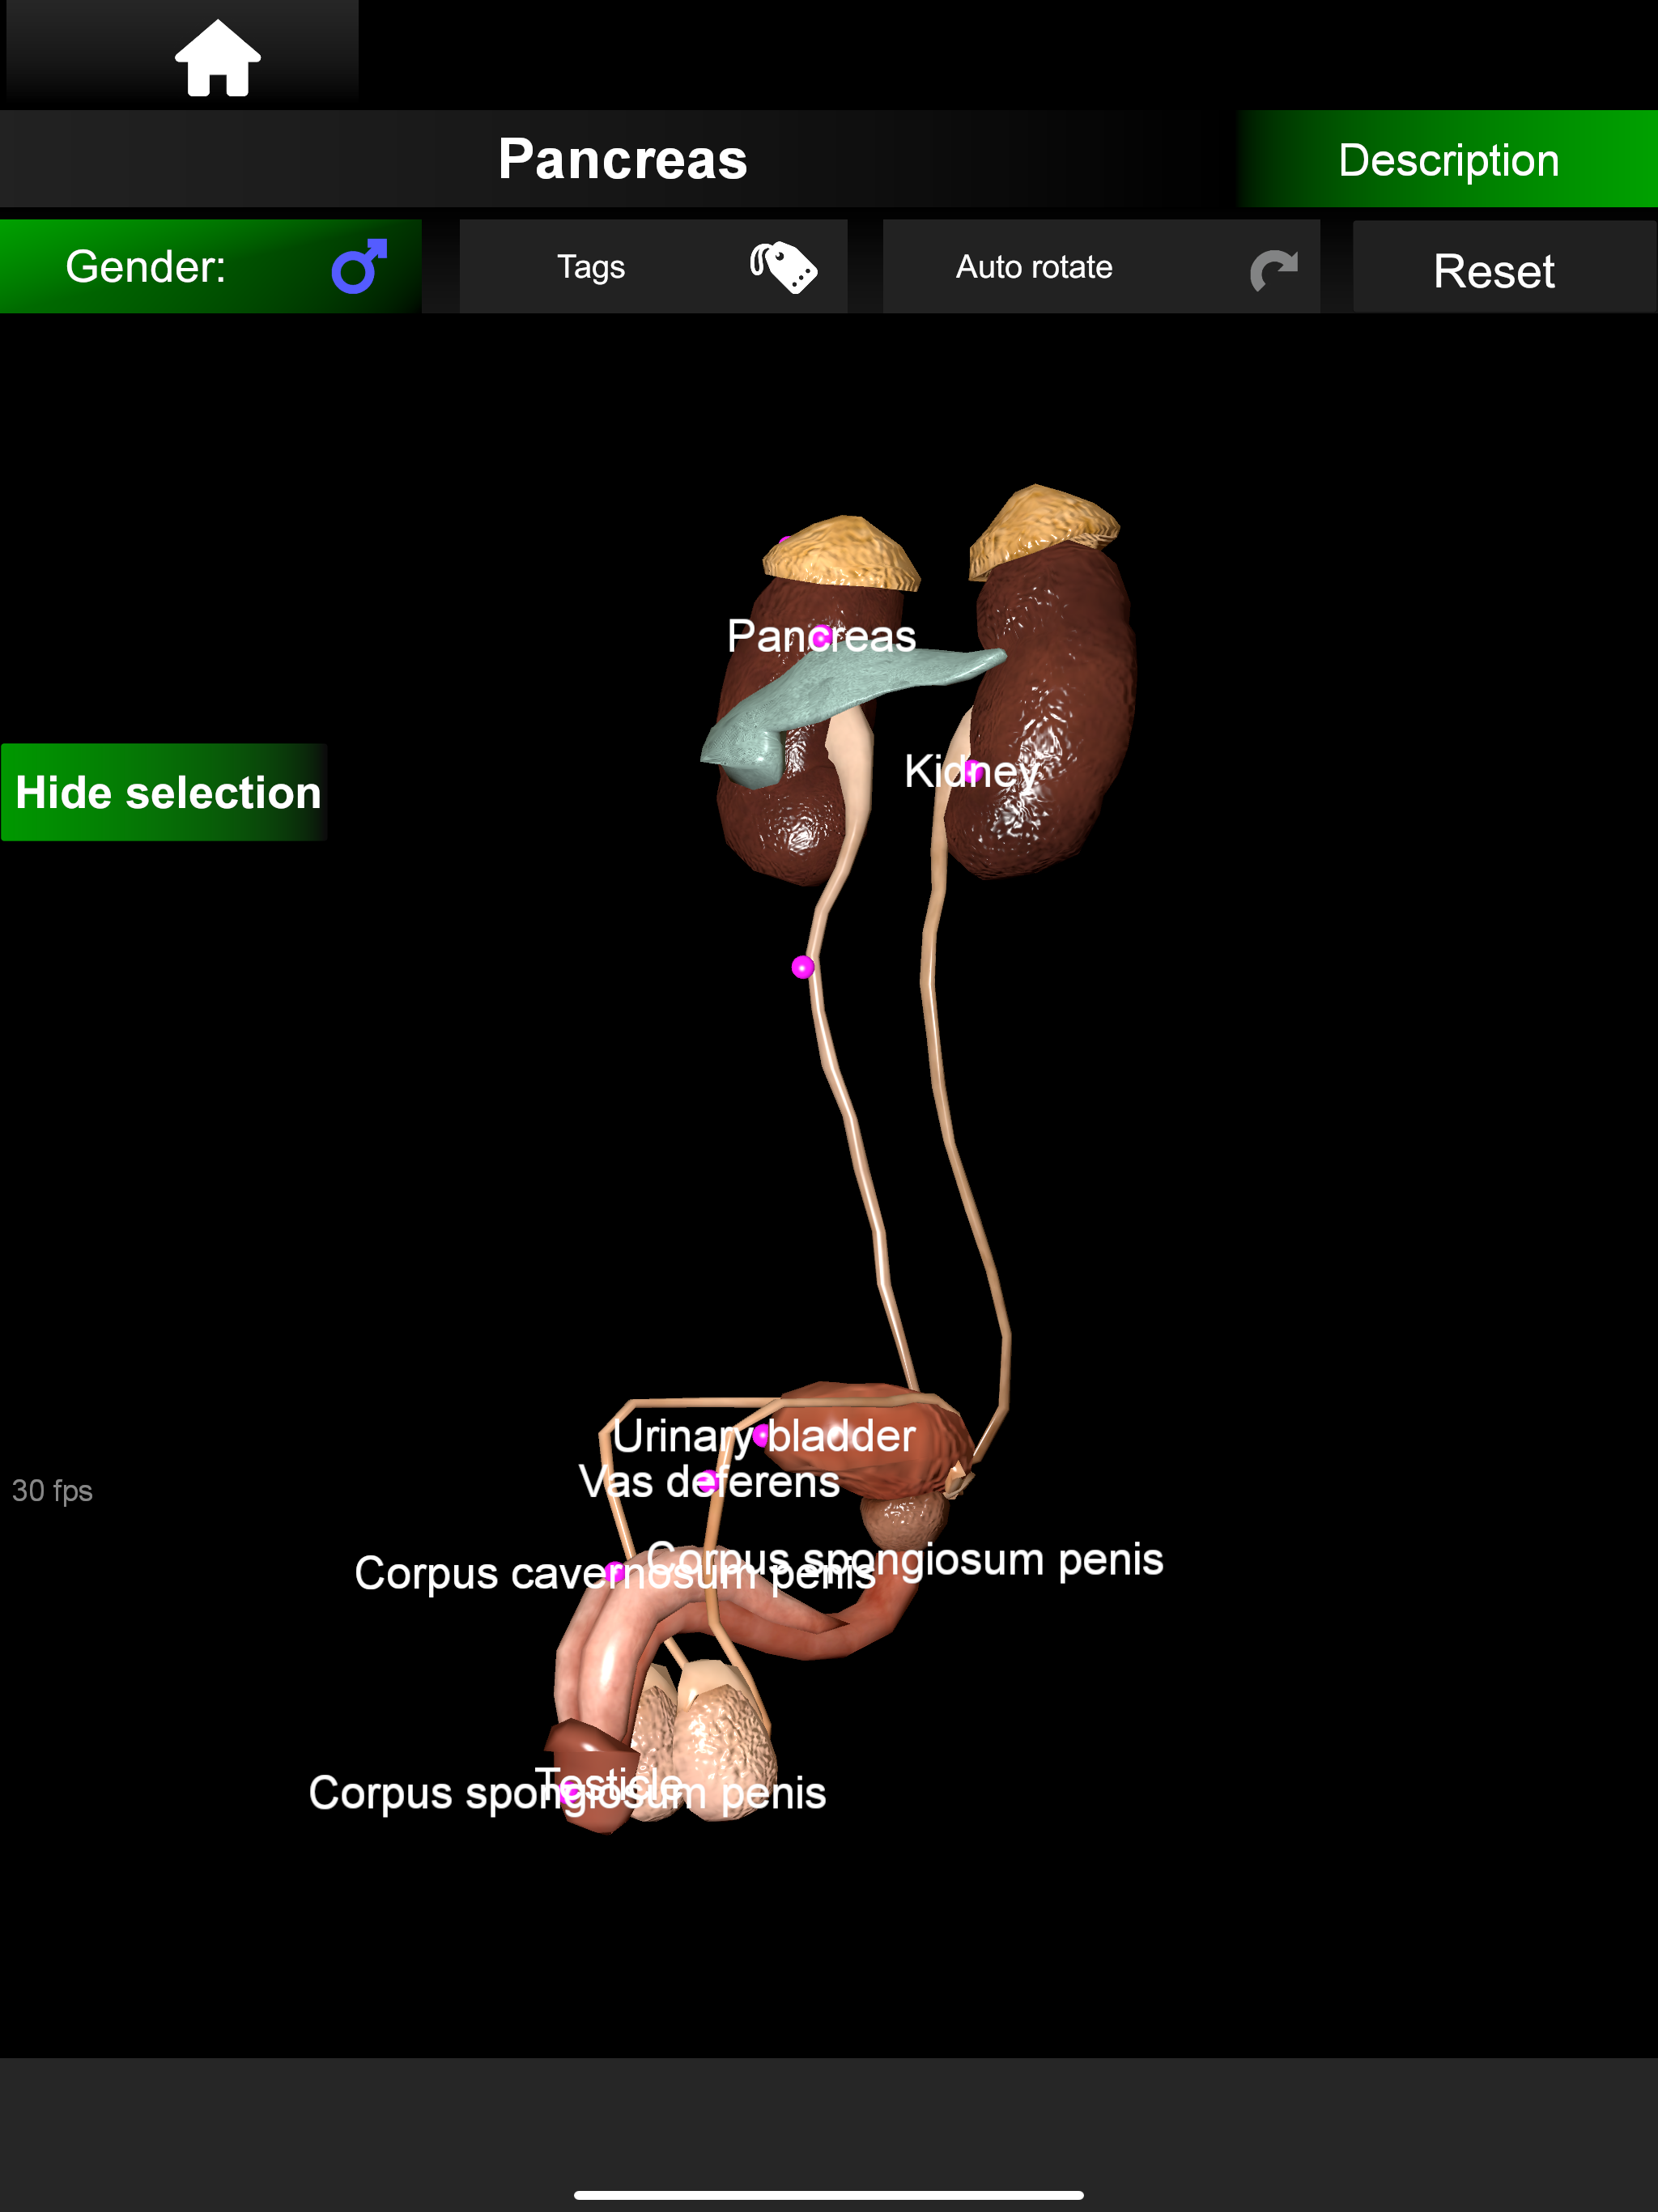Tap the Home house icon
This screenshot has width=1658, height=2212.
(x=217, y=58)
